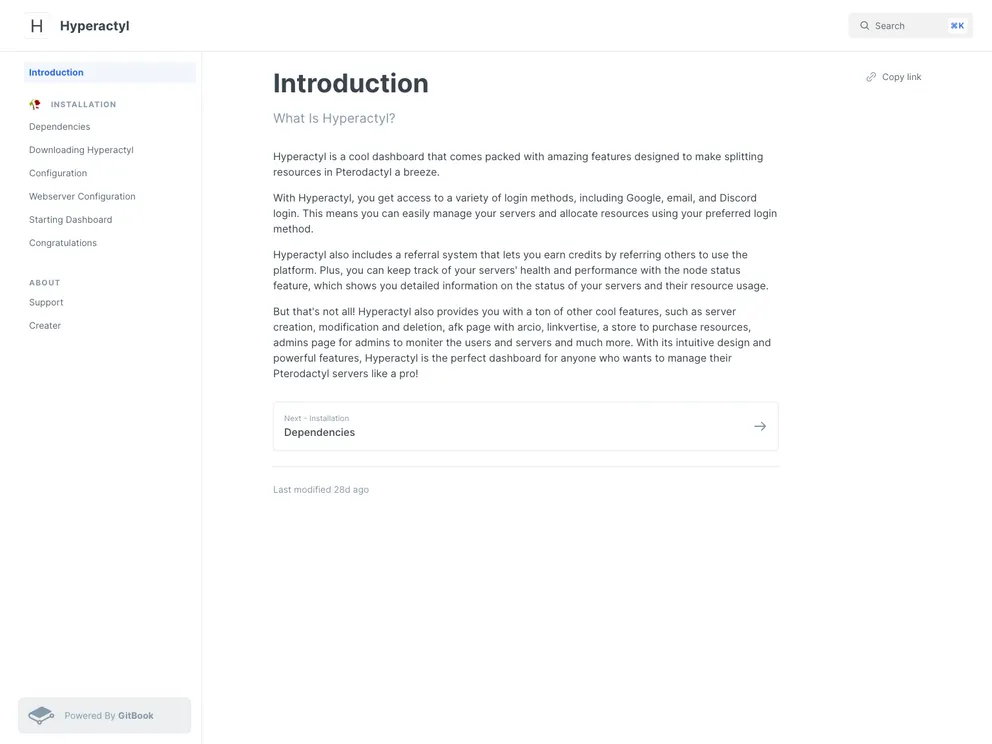Click the Hyperactyl "H" logo icon
The height and width of the screenshot is (744, 992).
coord(37,25)
